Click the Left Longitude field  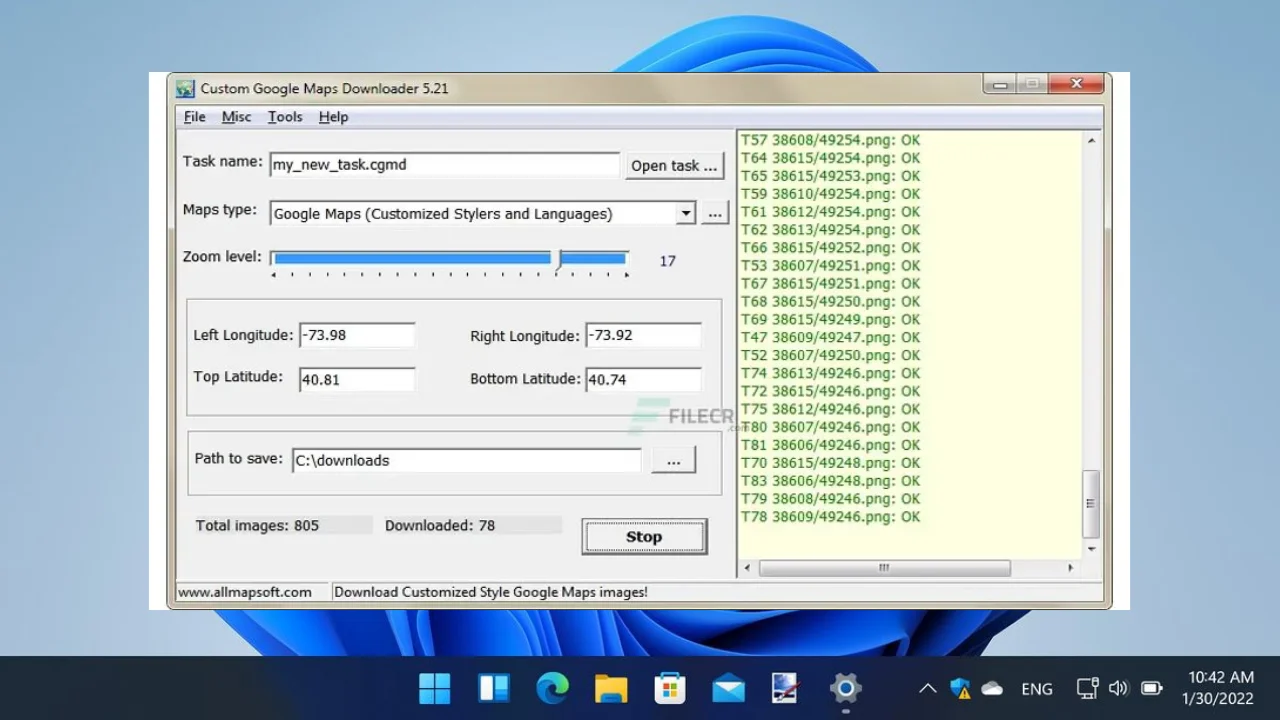357,335
